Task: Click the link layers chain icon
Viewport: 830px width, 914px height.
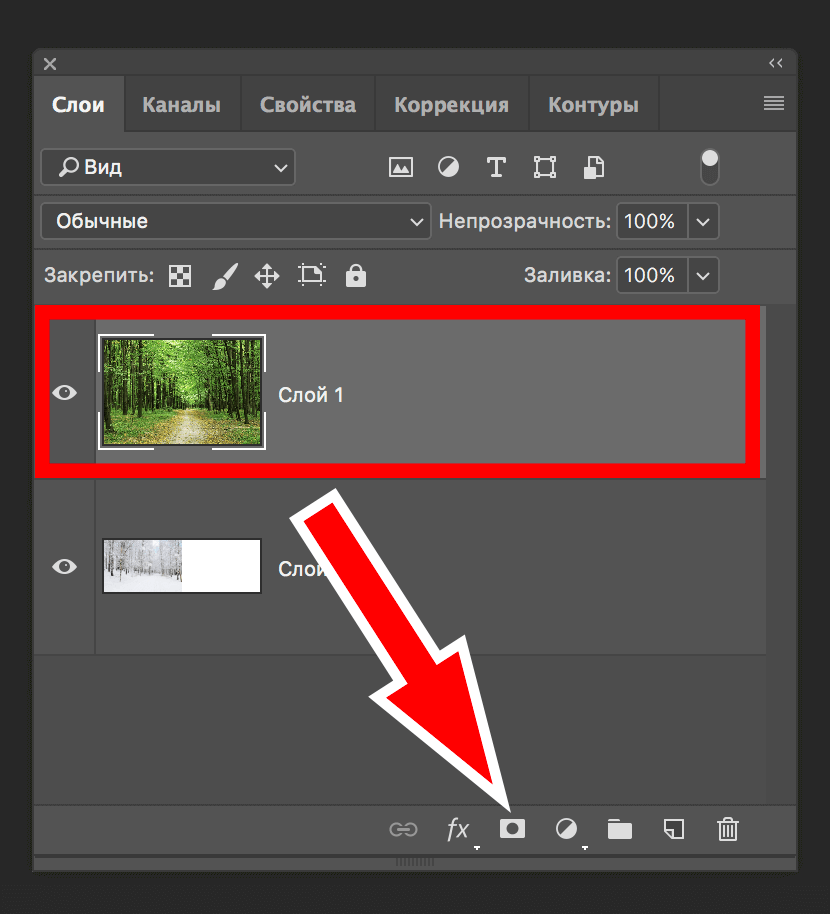Action: [402, 828]
